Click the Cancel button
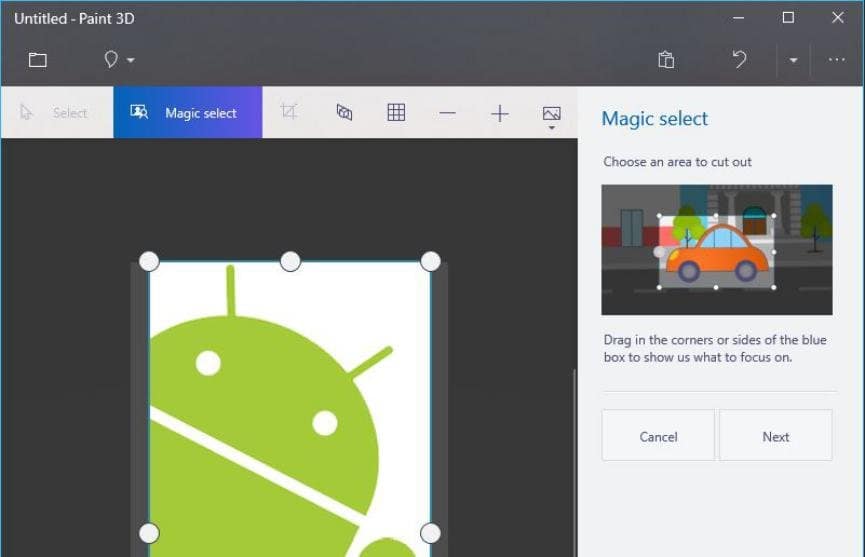The height and width of the screenshot is (557, 865). [x=658, y=436]
